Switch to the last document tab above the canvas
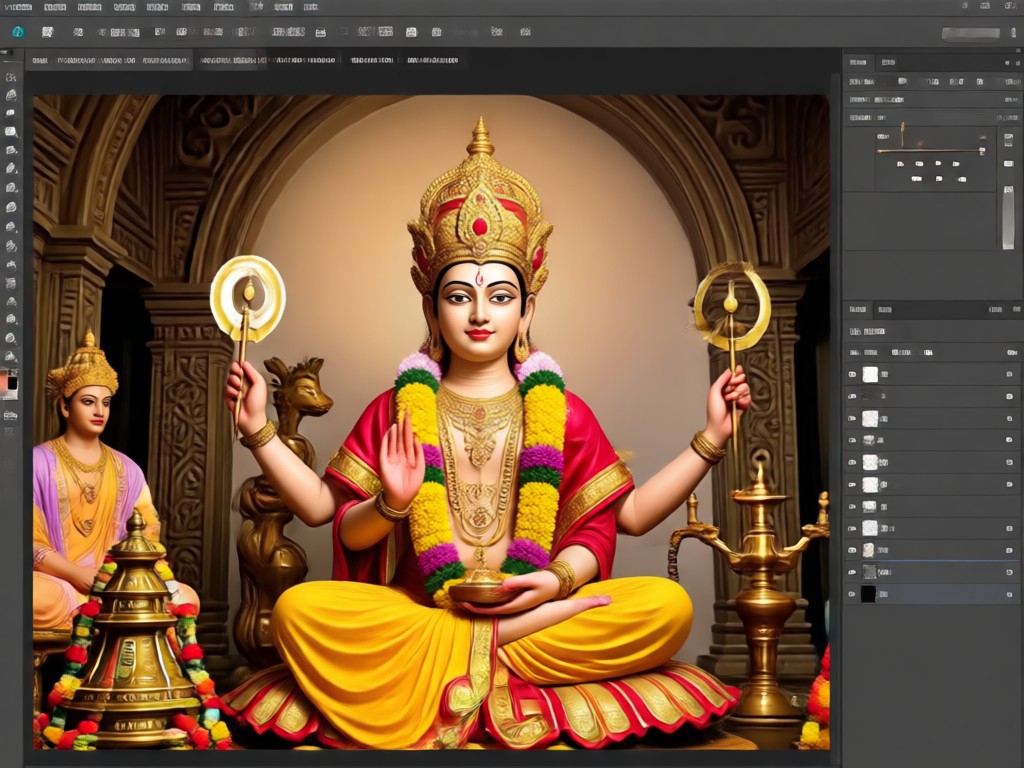1024x768 pixels. coord(432,60)
